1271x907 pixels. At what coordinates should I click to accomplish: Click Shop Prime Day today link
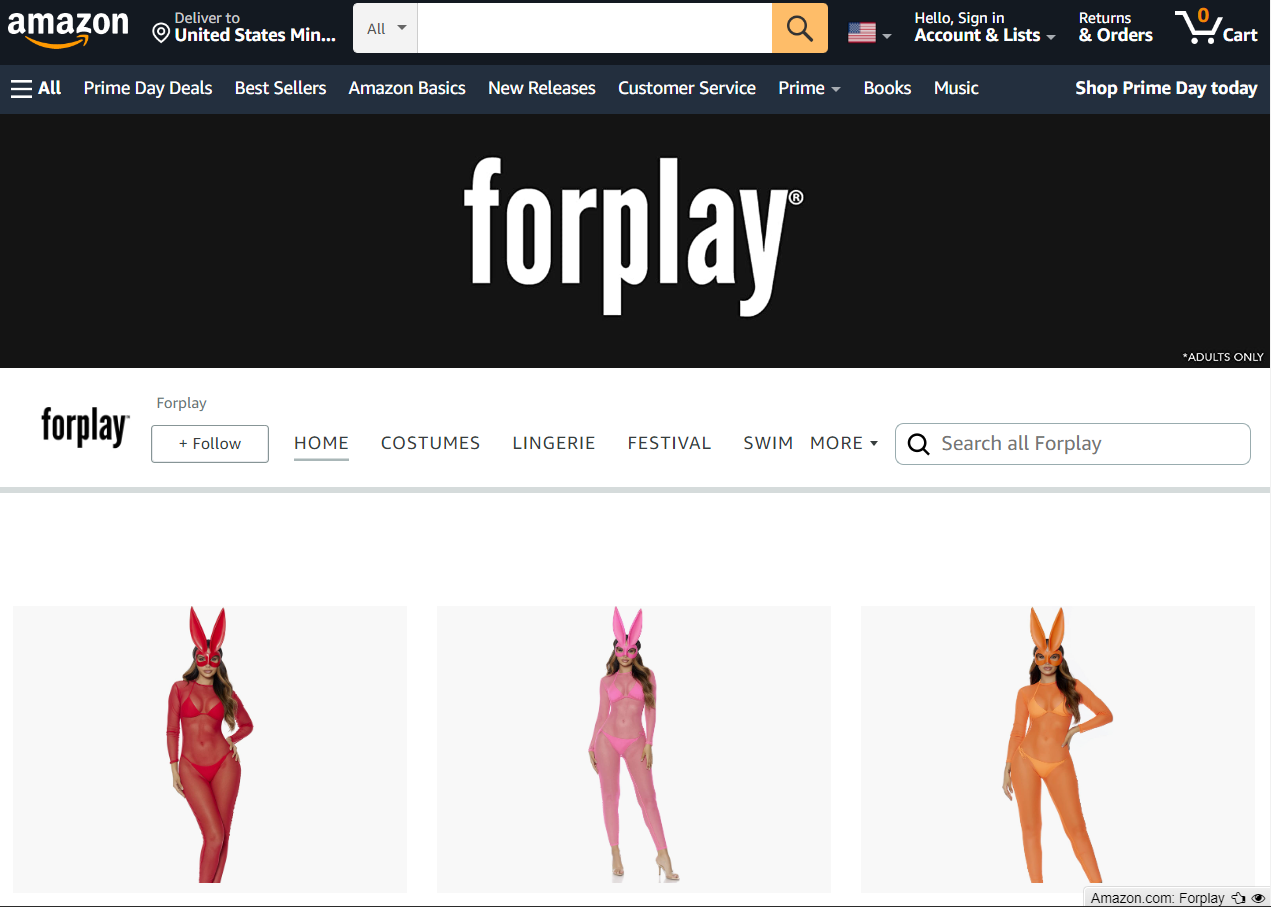click(x=1166, y=88)
